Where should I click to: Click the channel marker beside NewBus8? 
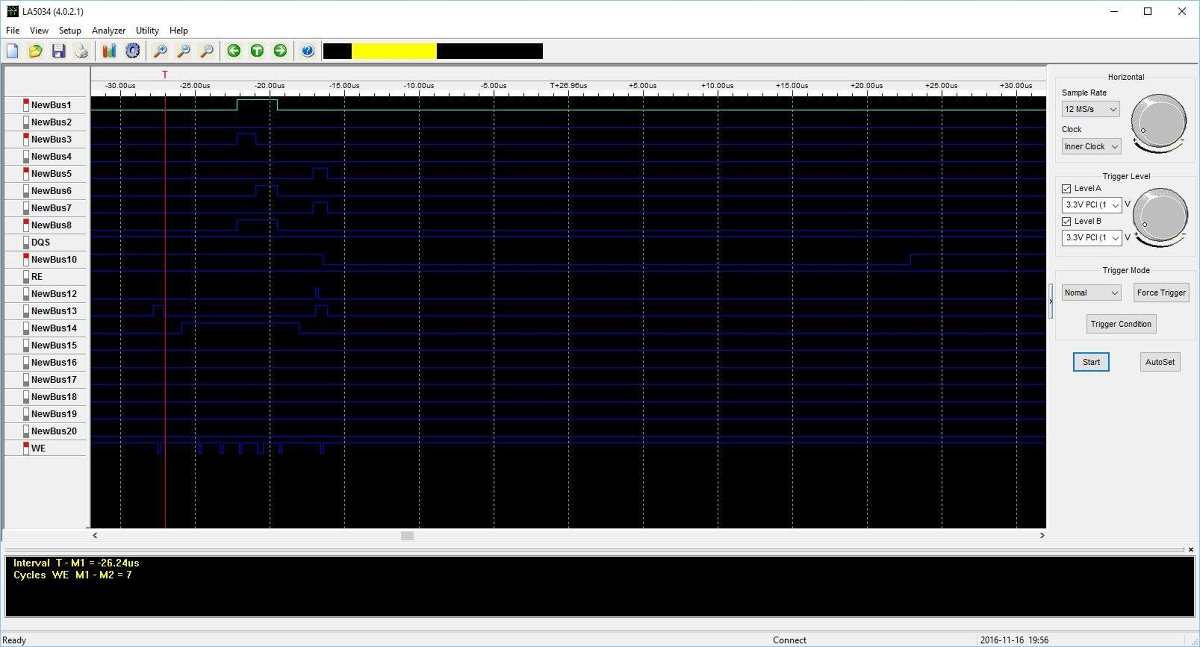pos(26,225)
